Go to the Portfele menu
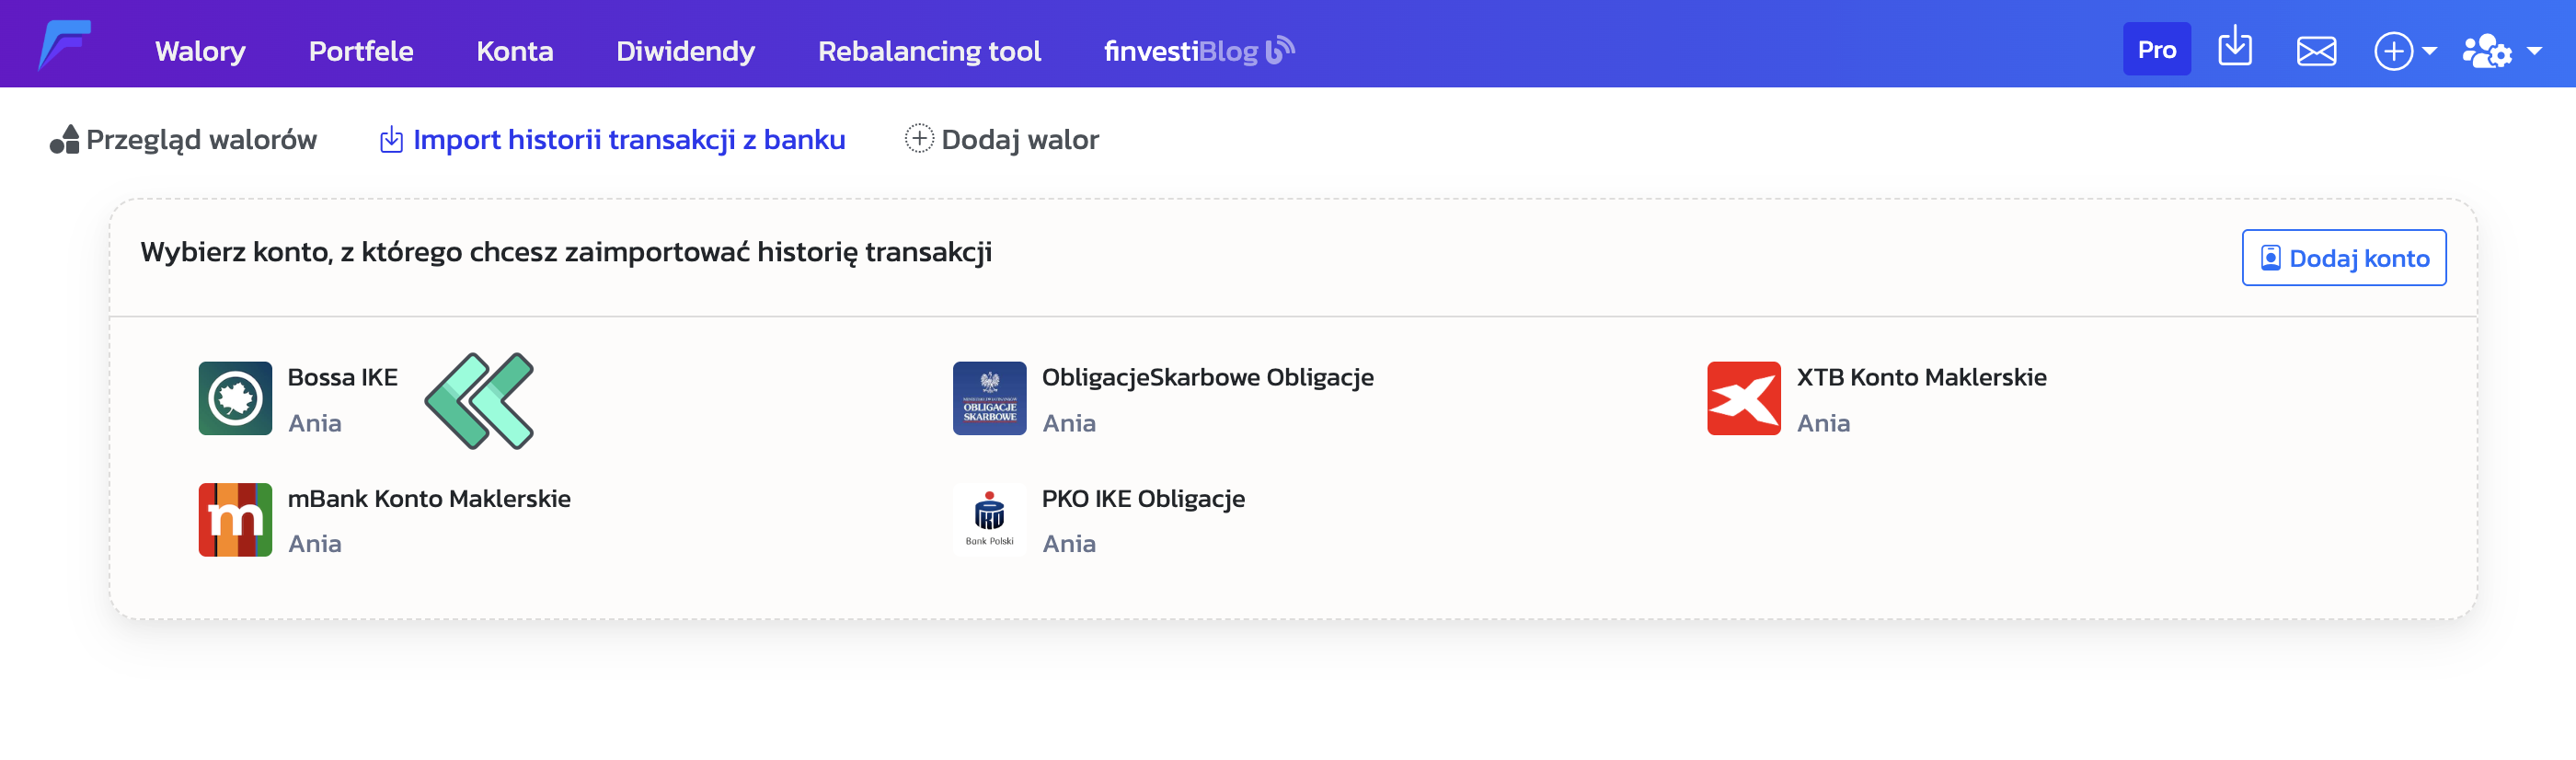2576x760 pixels. tap(361, 51)
